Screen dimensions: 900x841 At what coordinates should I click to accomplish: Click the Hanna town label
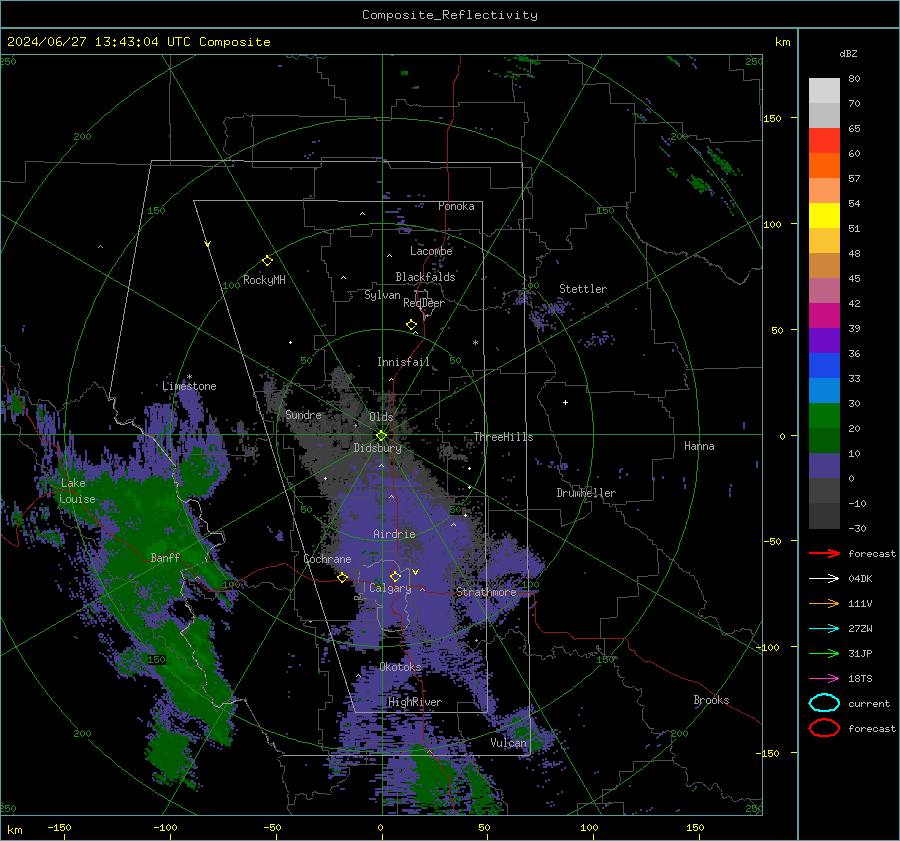(699, 446)
